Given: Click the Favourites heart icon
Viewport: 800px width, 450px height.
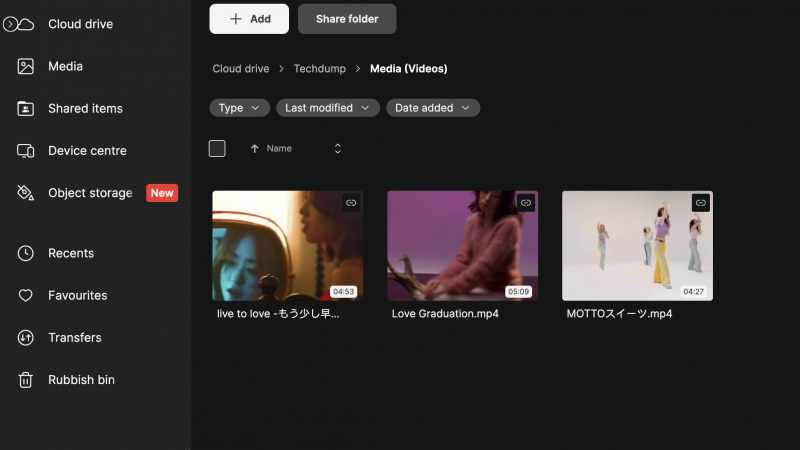Looking at the screenshot, I should (x=26, y=295).
